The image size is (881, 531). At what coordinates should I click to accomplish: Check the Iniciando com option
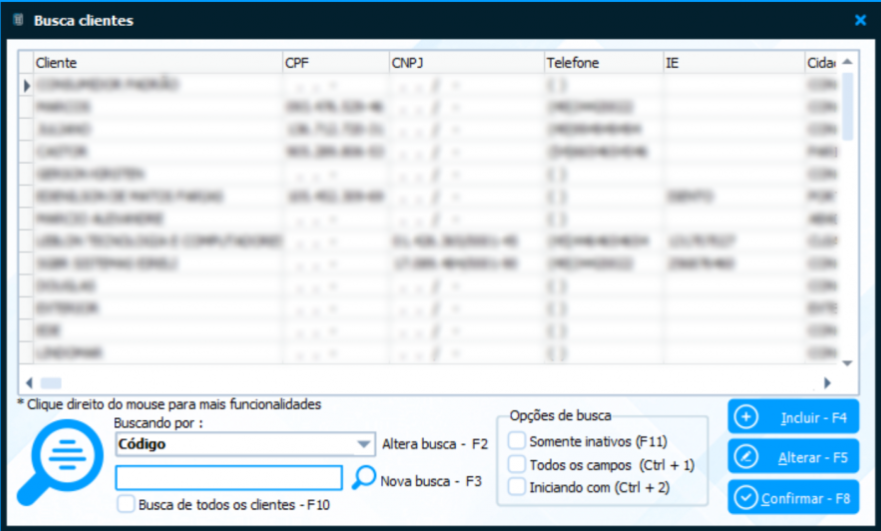pyautogui.click(x=517, y=487)
